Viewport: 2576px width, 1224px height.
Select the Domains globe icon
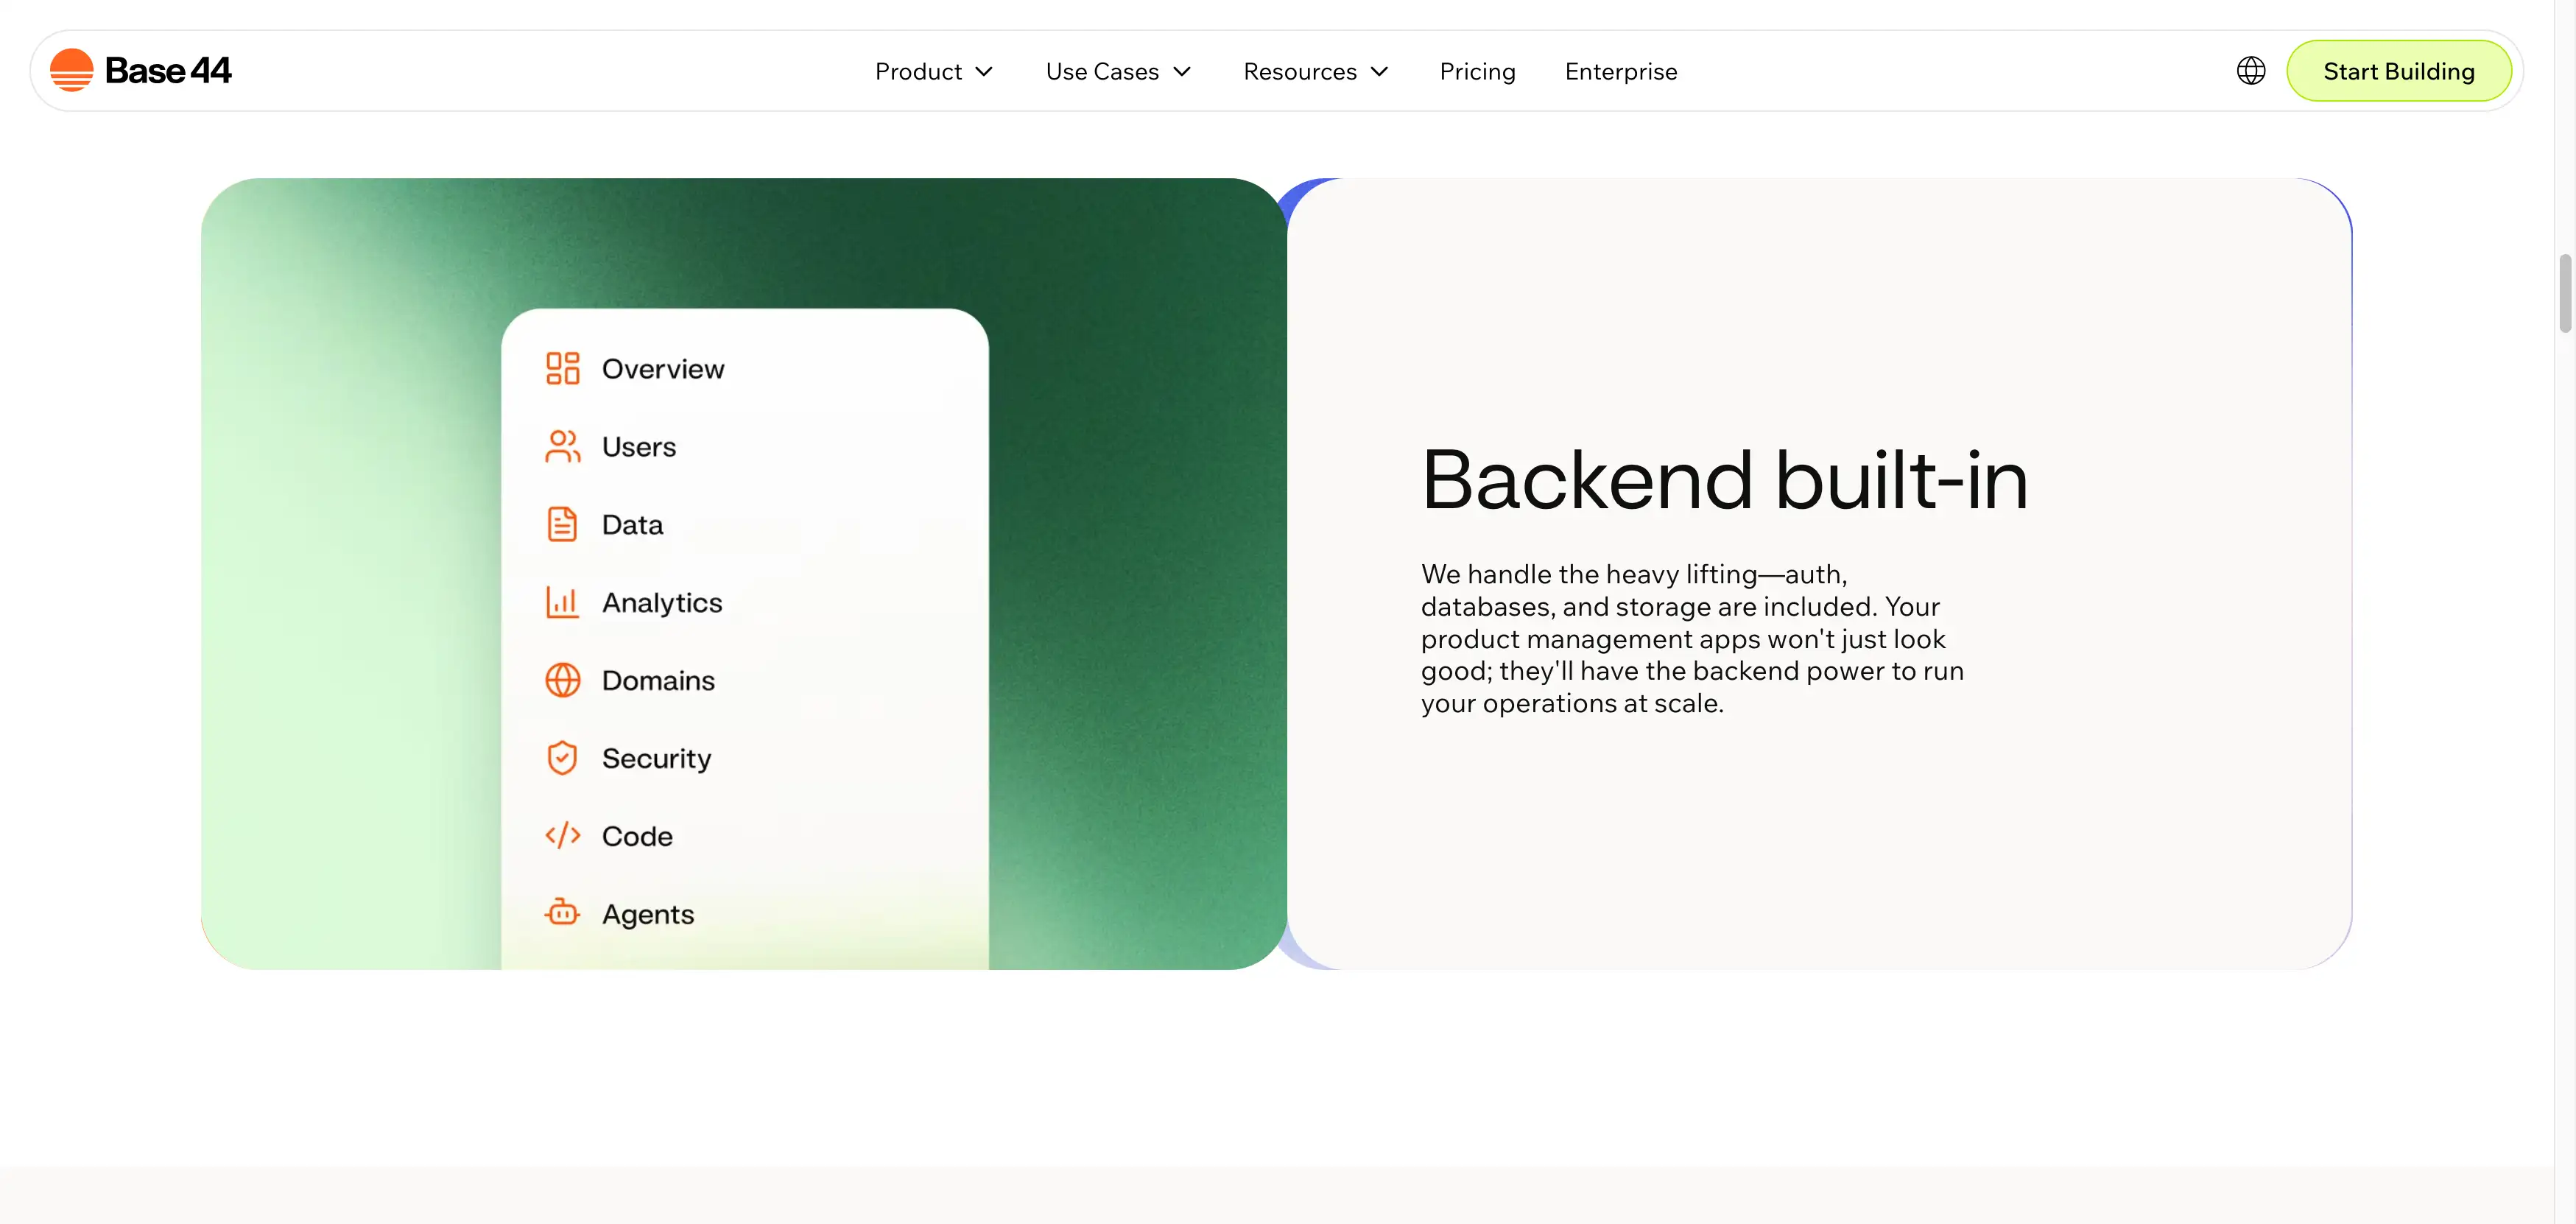(x=562, y=679)
